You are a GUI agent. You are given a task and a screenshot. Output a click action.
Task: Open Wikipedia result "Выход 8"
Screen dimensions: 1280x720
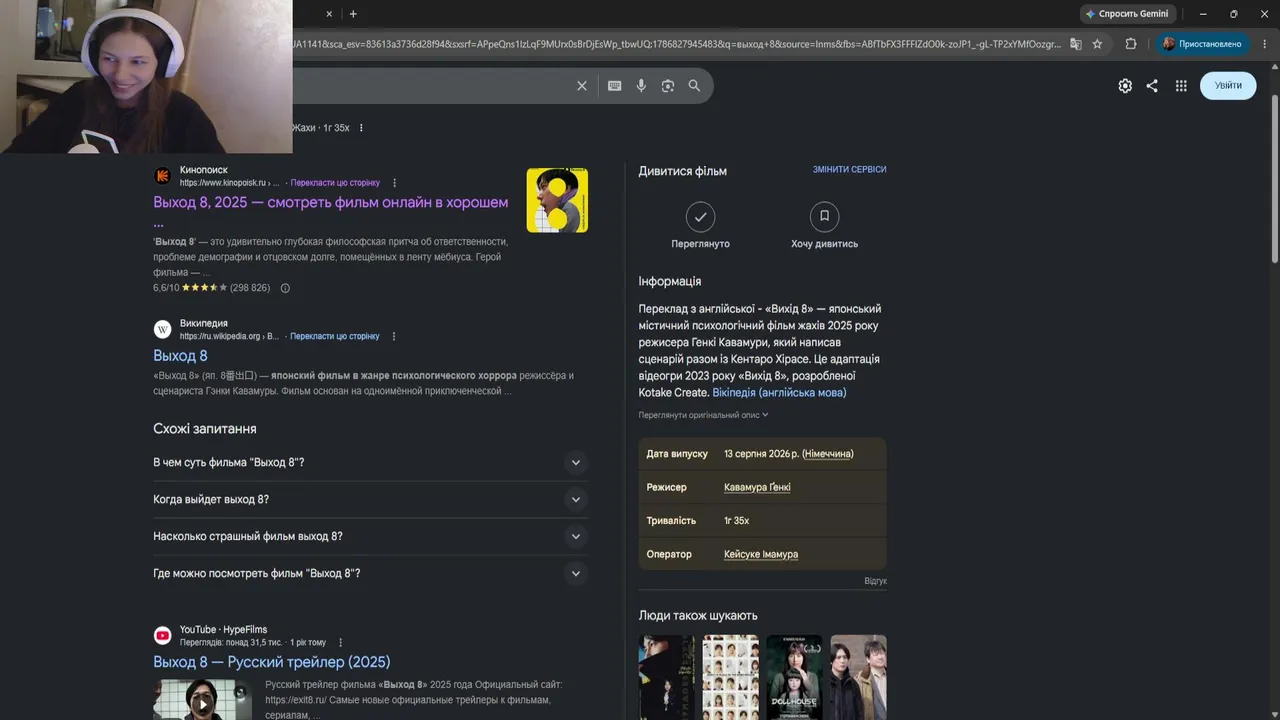point(180,356)
